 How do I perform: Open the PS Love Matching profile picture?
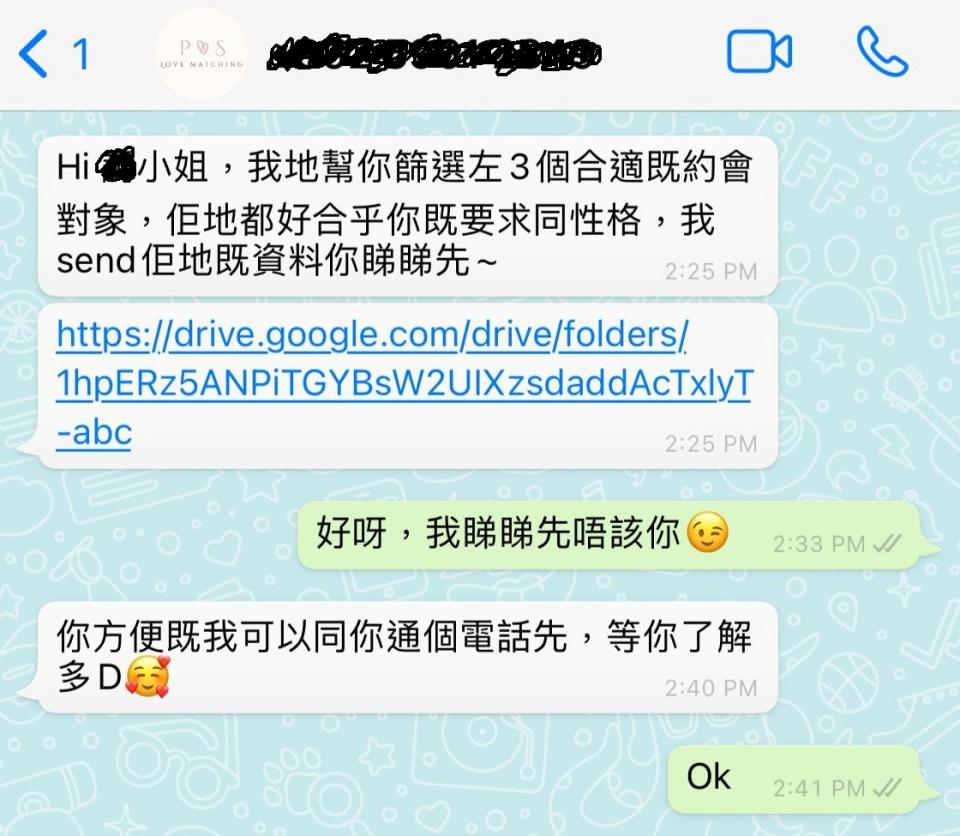(201, 54)
